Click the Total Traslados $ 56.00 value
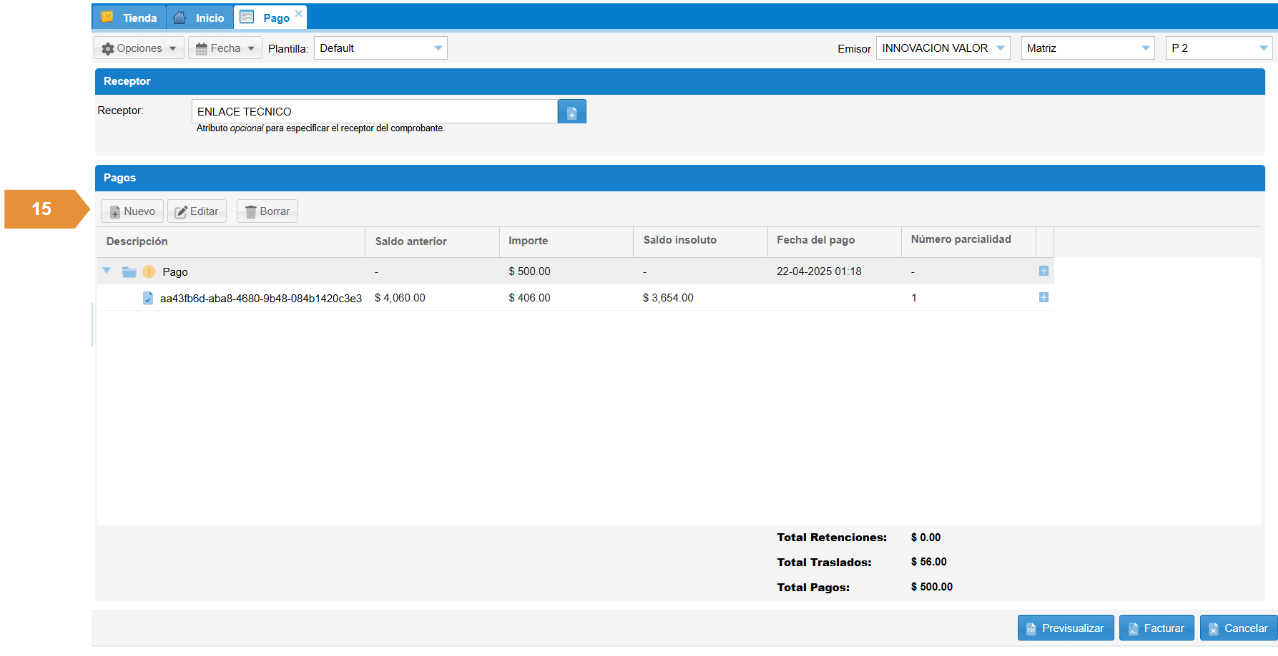The image size is (1278, 656). coord(929,562)
